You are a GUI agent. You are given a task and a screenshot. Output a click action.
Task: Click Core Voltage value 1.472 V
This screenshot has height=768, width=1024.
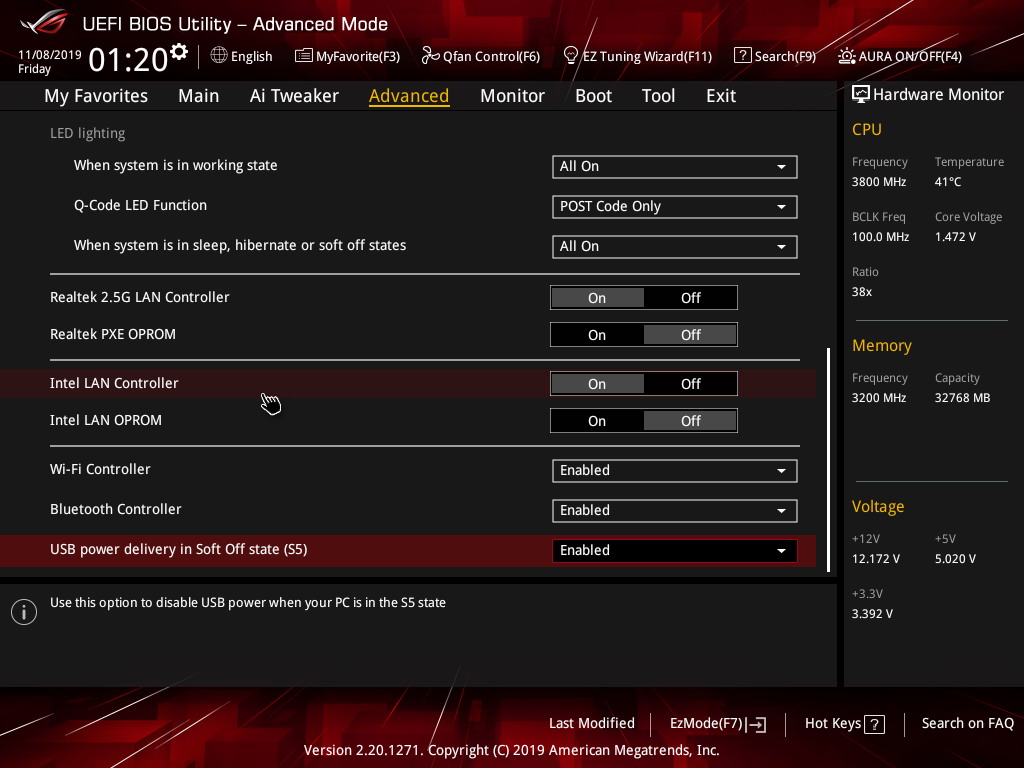(955, 237)
